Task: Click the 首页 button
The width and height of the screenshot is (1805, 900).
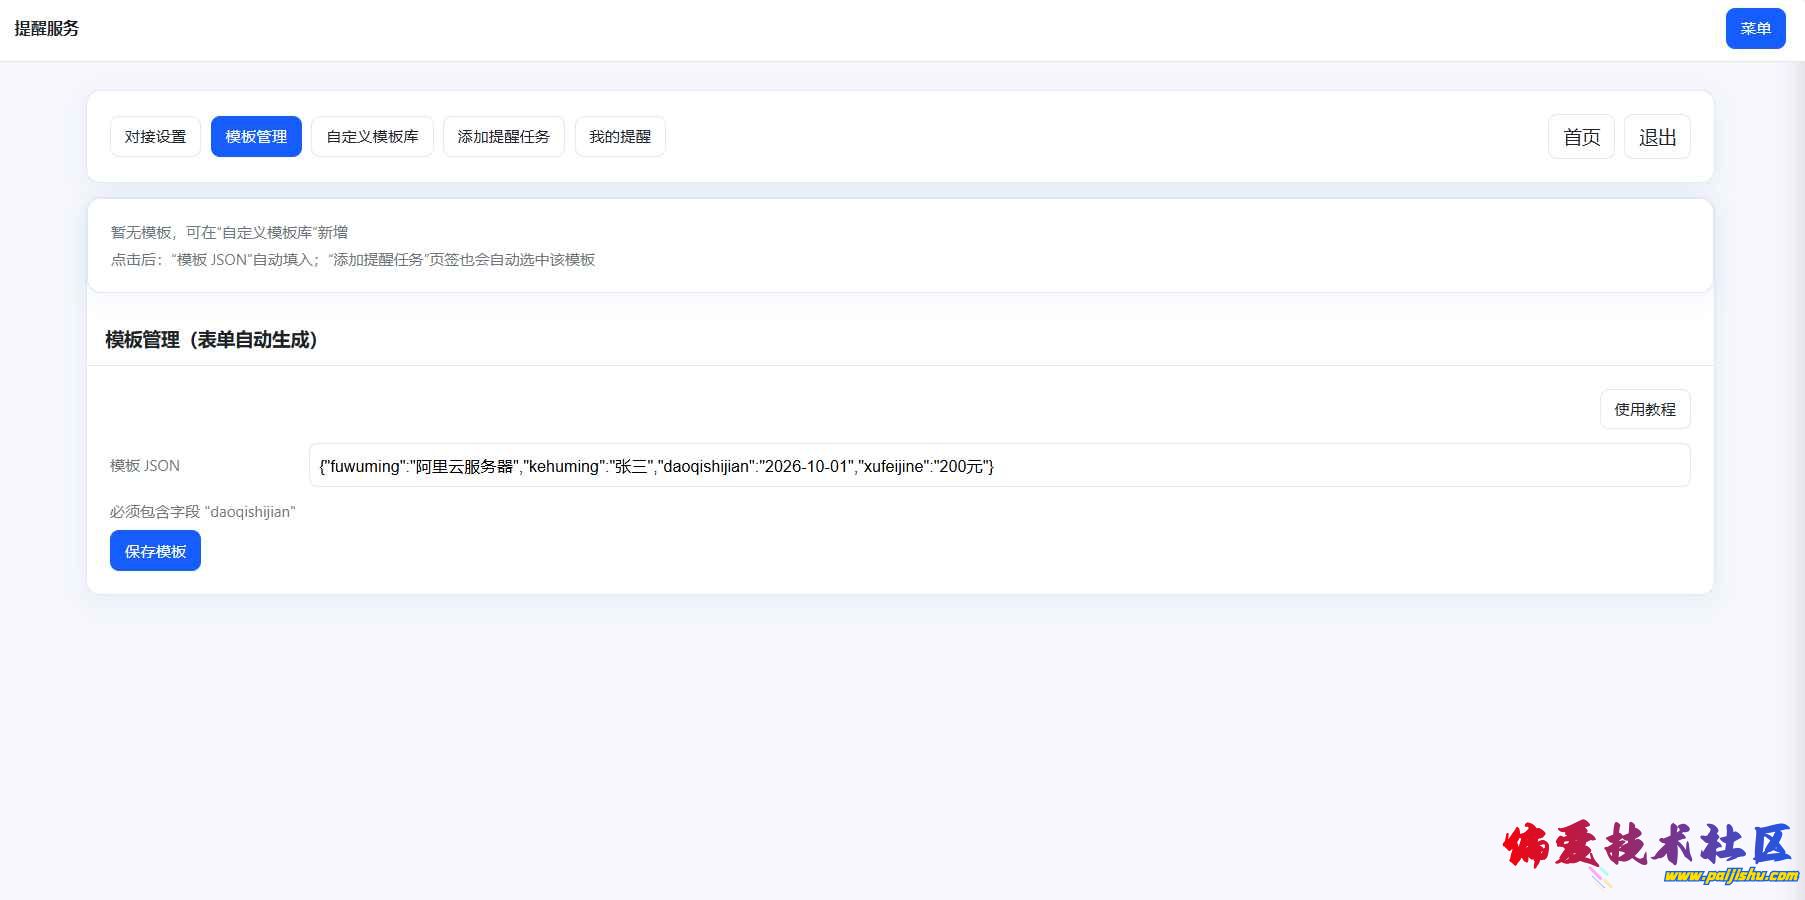Action: point(1581,137)
